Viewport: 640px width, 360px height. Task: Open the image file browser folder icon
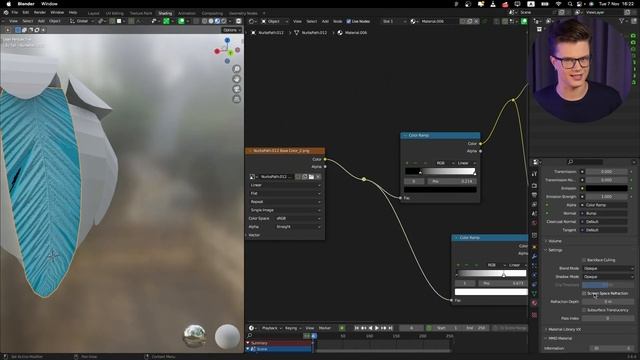click(311, 177)
